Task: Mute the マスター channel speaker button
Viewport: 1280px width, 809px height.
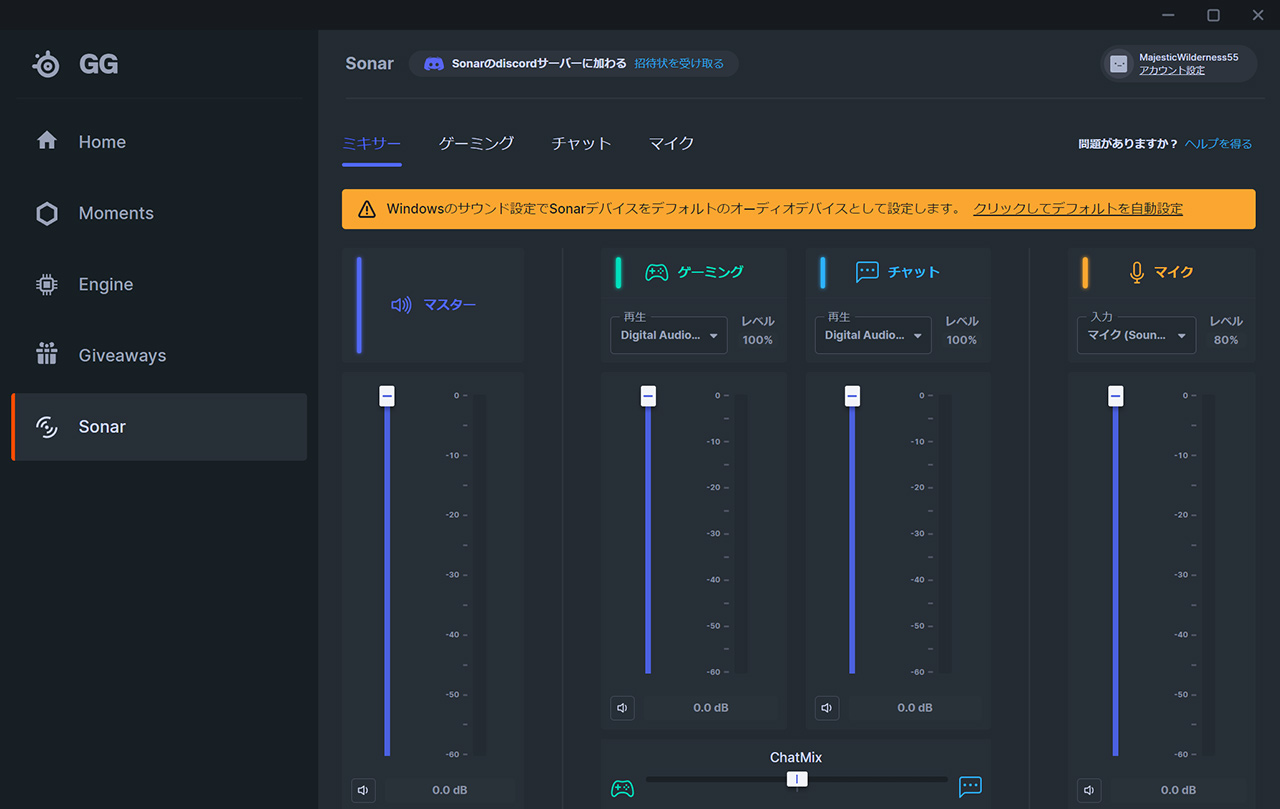Action: pyautogui.click(x=364, y=790)
